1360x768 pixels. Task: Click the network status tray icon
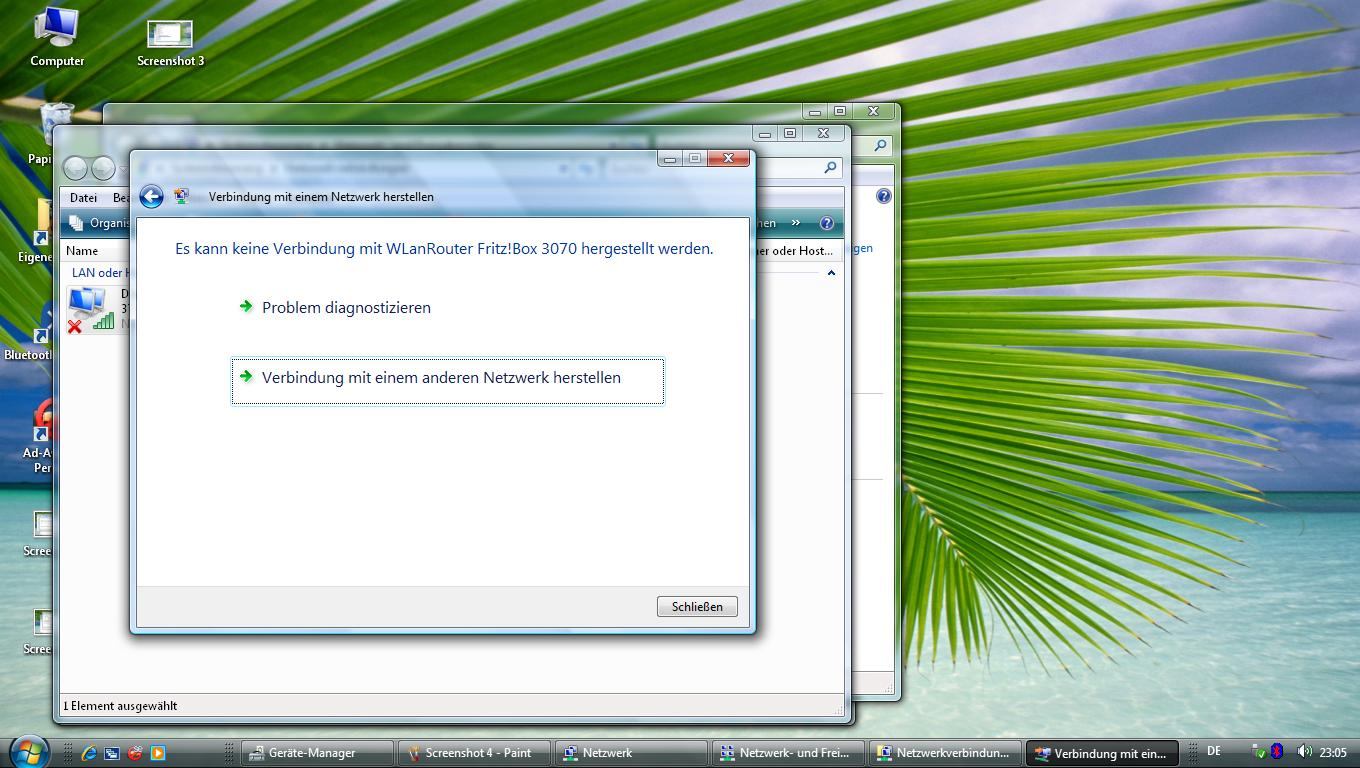coord(1260,752)
